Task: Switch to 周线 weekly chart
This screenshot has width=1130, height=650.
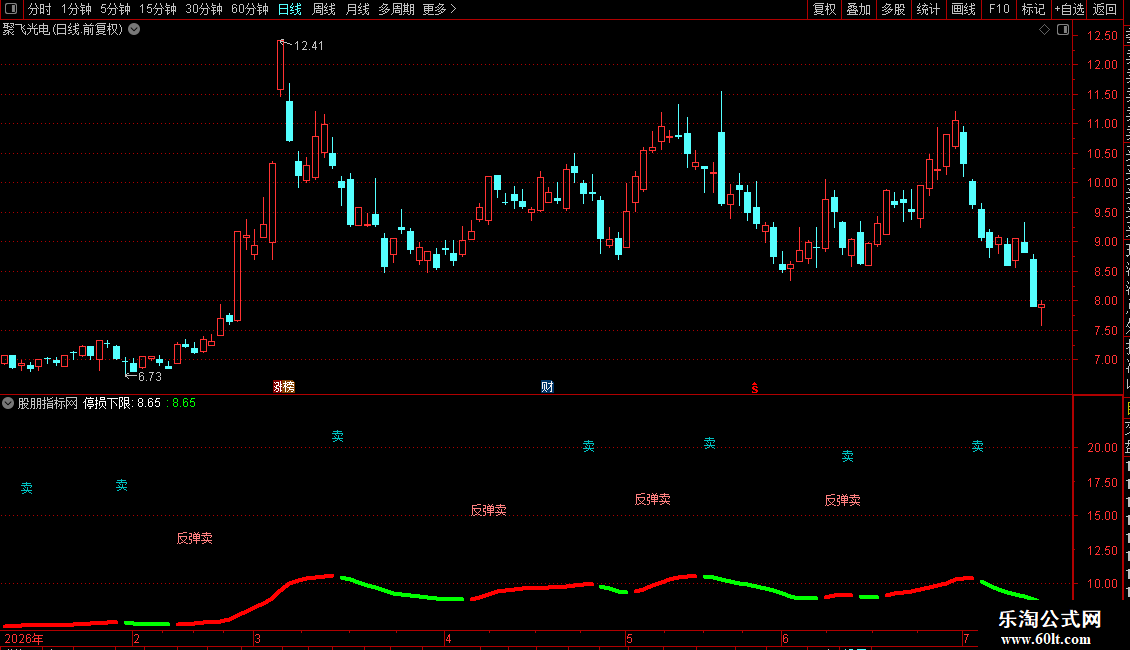Action: coord(324,9)
